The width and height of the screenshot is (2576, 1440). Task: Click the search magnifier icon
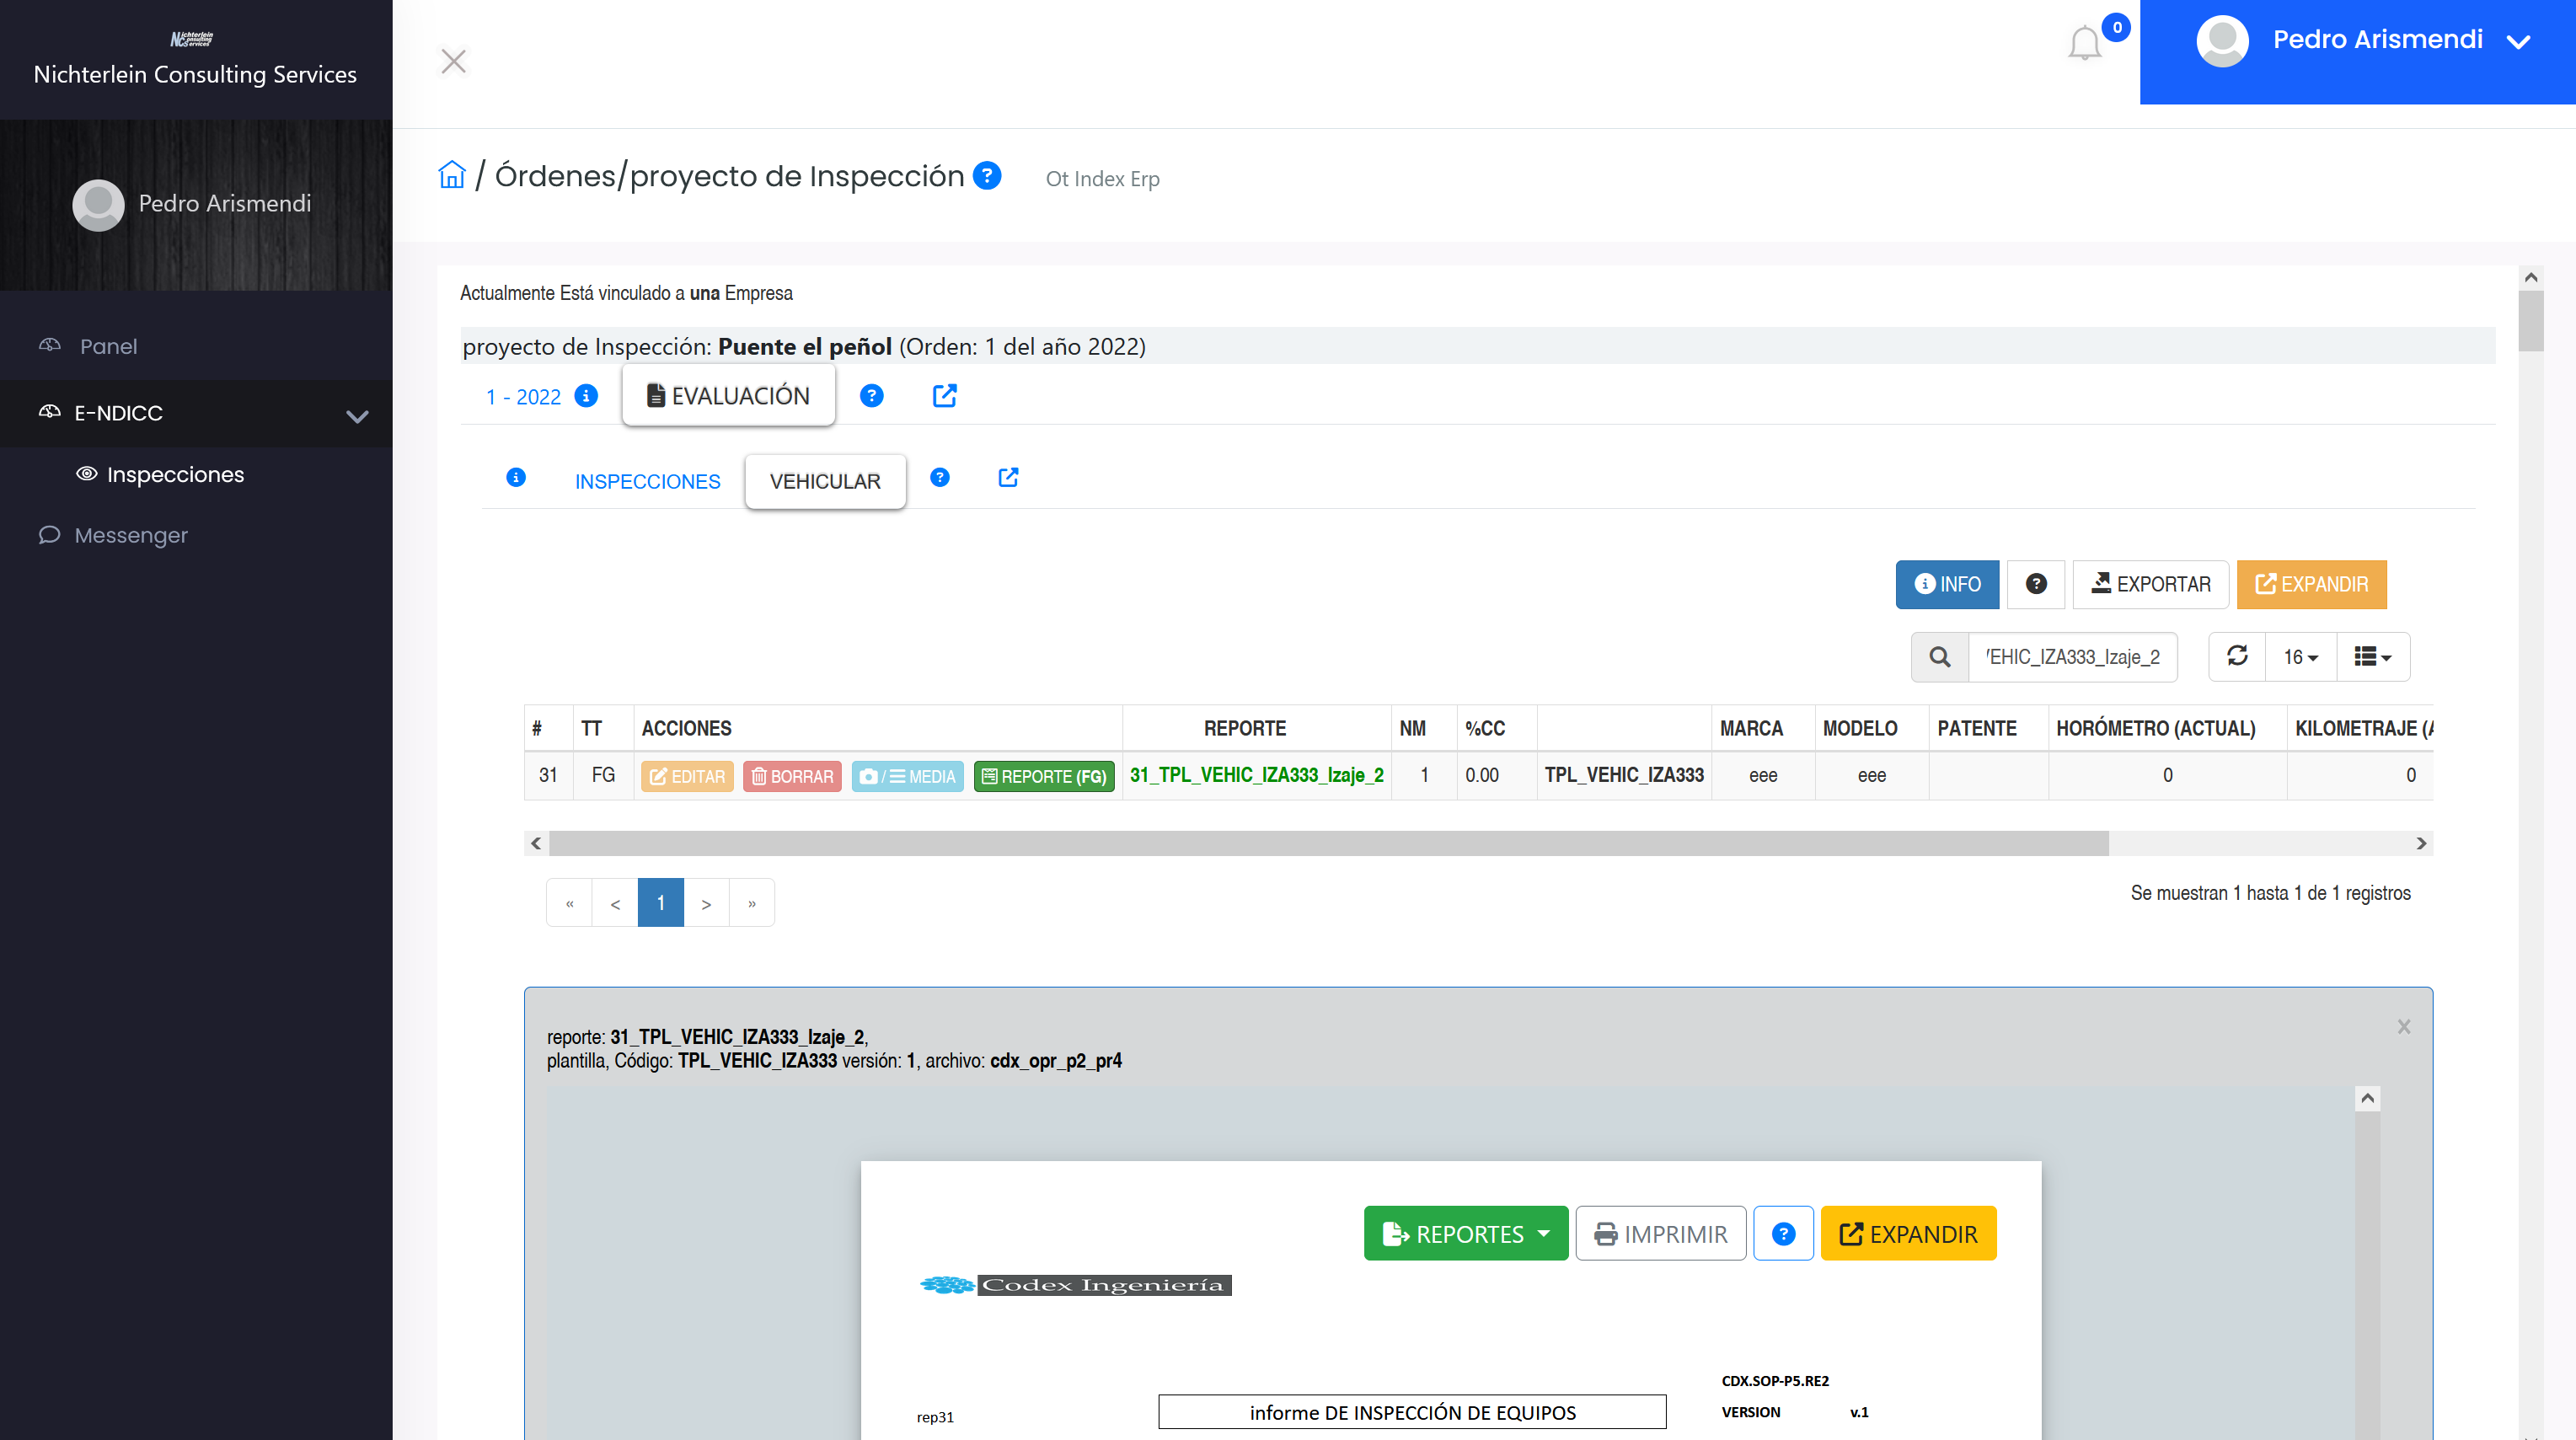[1939, 657]
